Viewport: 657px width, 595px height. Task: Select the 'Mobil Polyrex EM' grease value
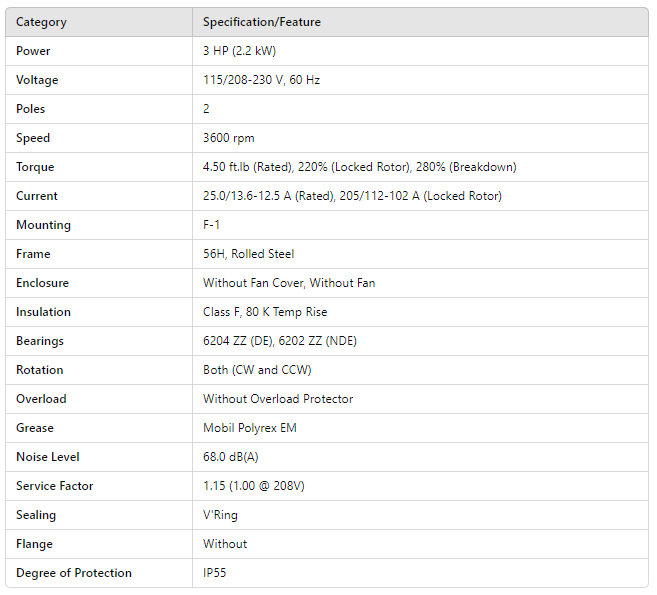[x=249, y=428]
